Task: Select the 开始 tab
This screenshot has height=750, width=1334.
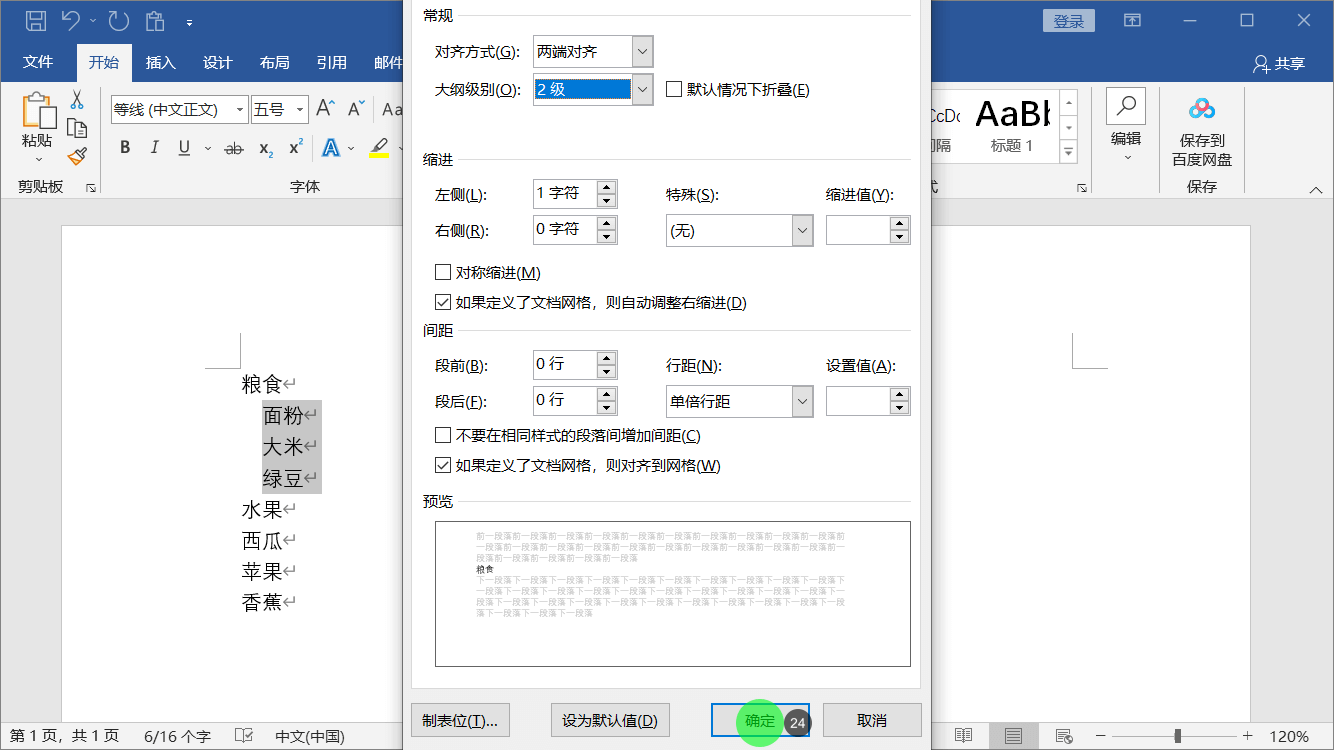Action: pos(103,62)
